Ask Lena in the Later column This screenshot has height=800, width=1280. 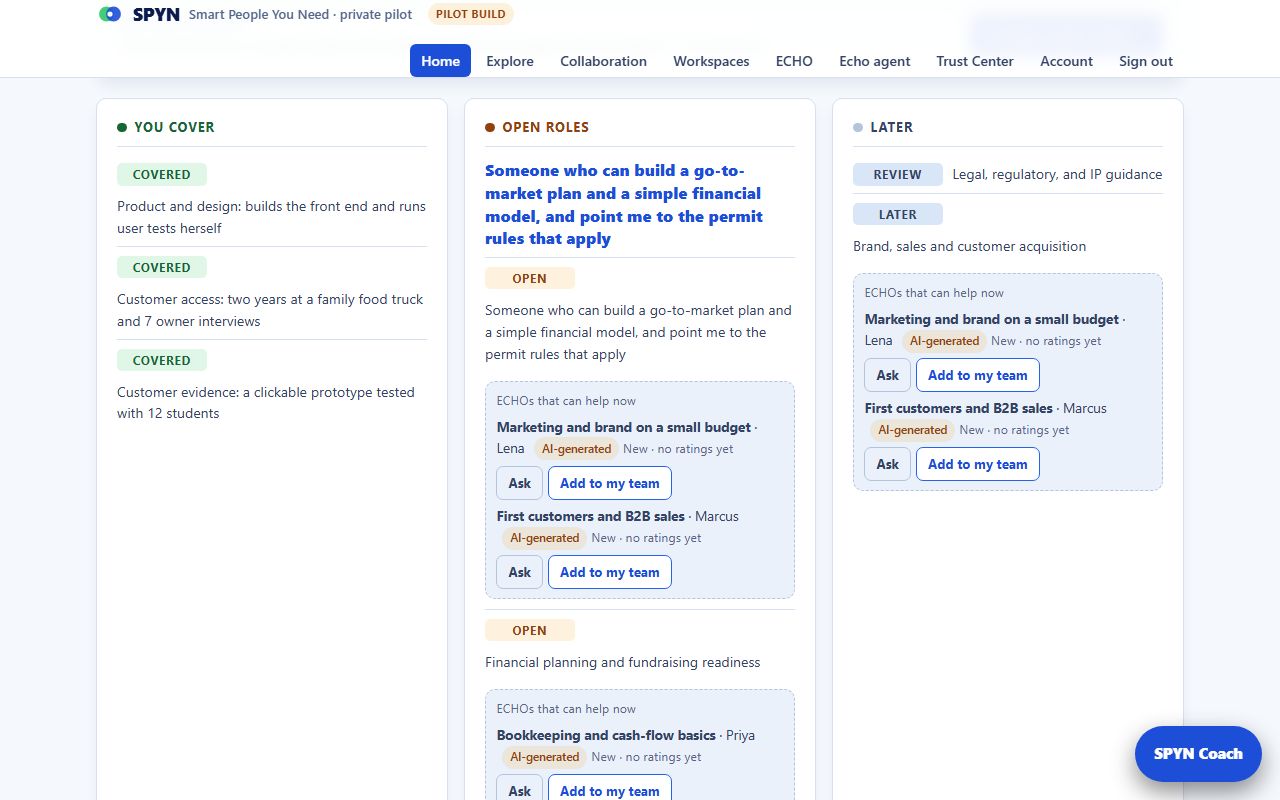888,375
